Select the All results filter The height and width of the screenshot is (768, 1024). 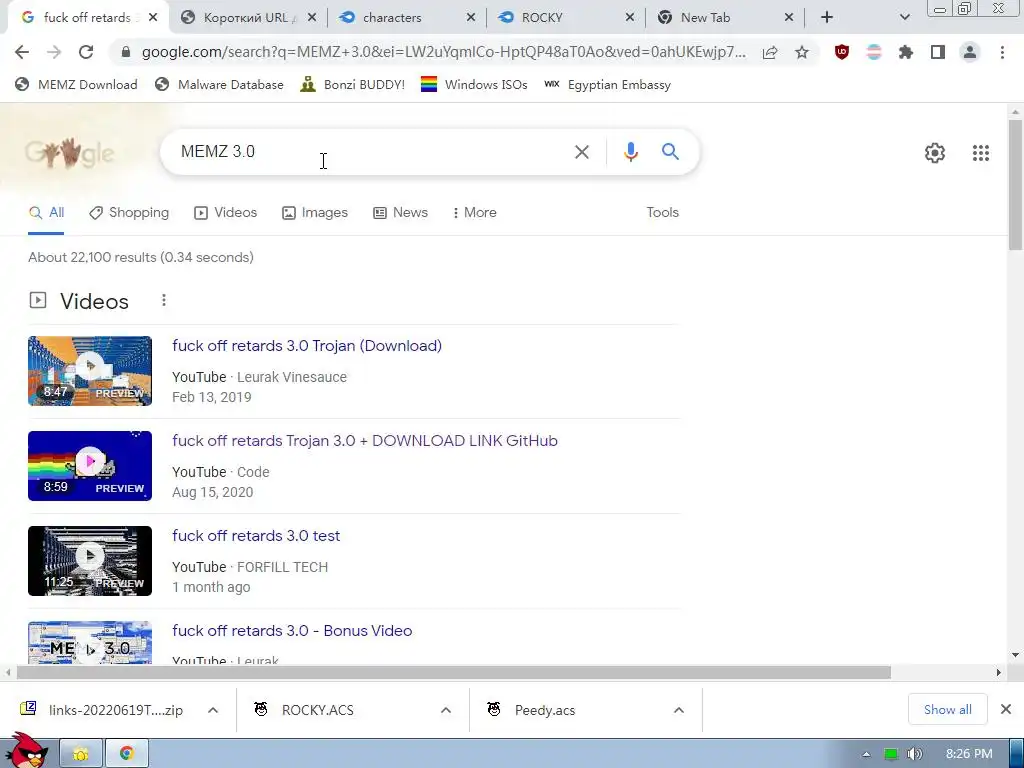click(x=46, y=212)
